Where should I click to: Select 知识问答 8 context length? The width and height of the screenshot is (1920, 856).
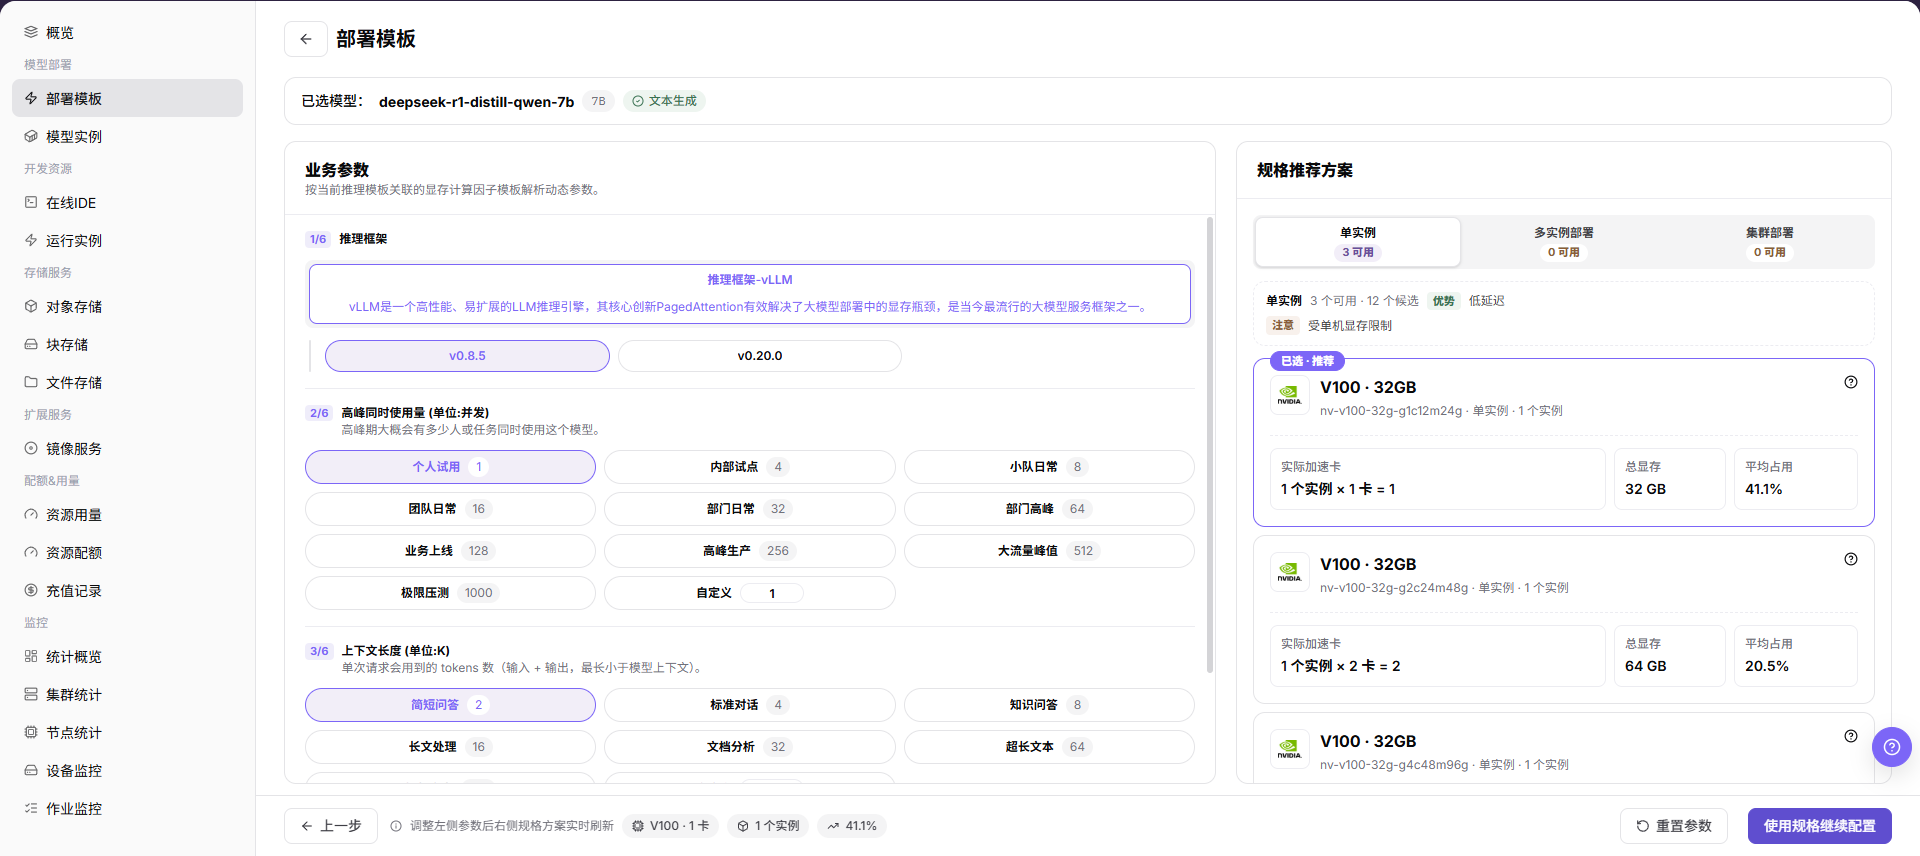coord(1049,705)
